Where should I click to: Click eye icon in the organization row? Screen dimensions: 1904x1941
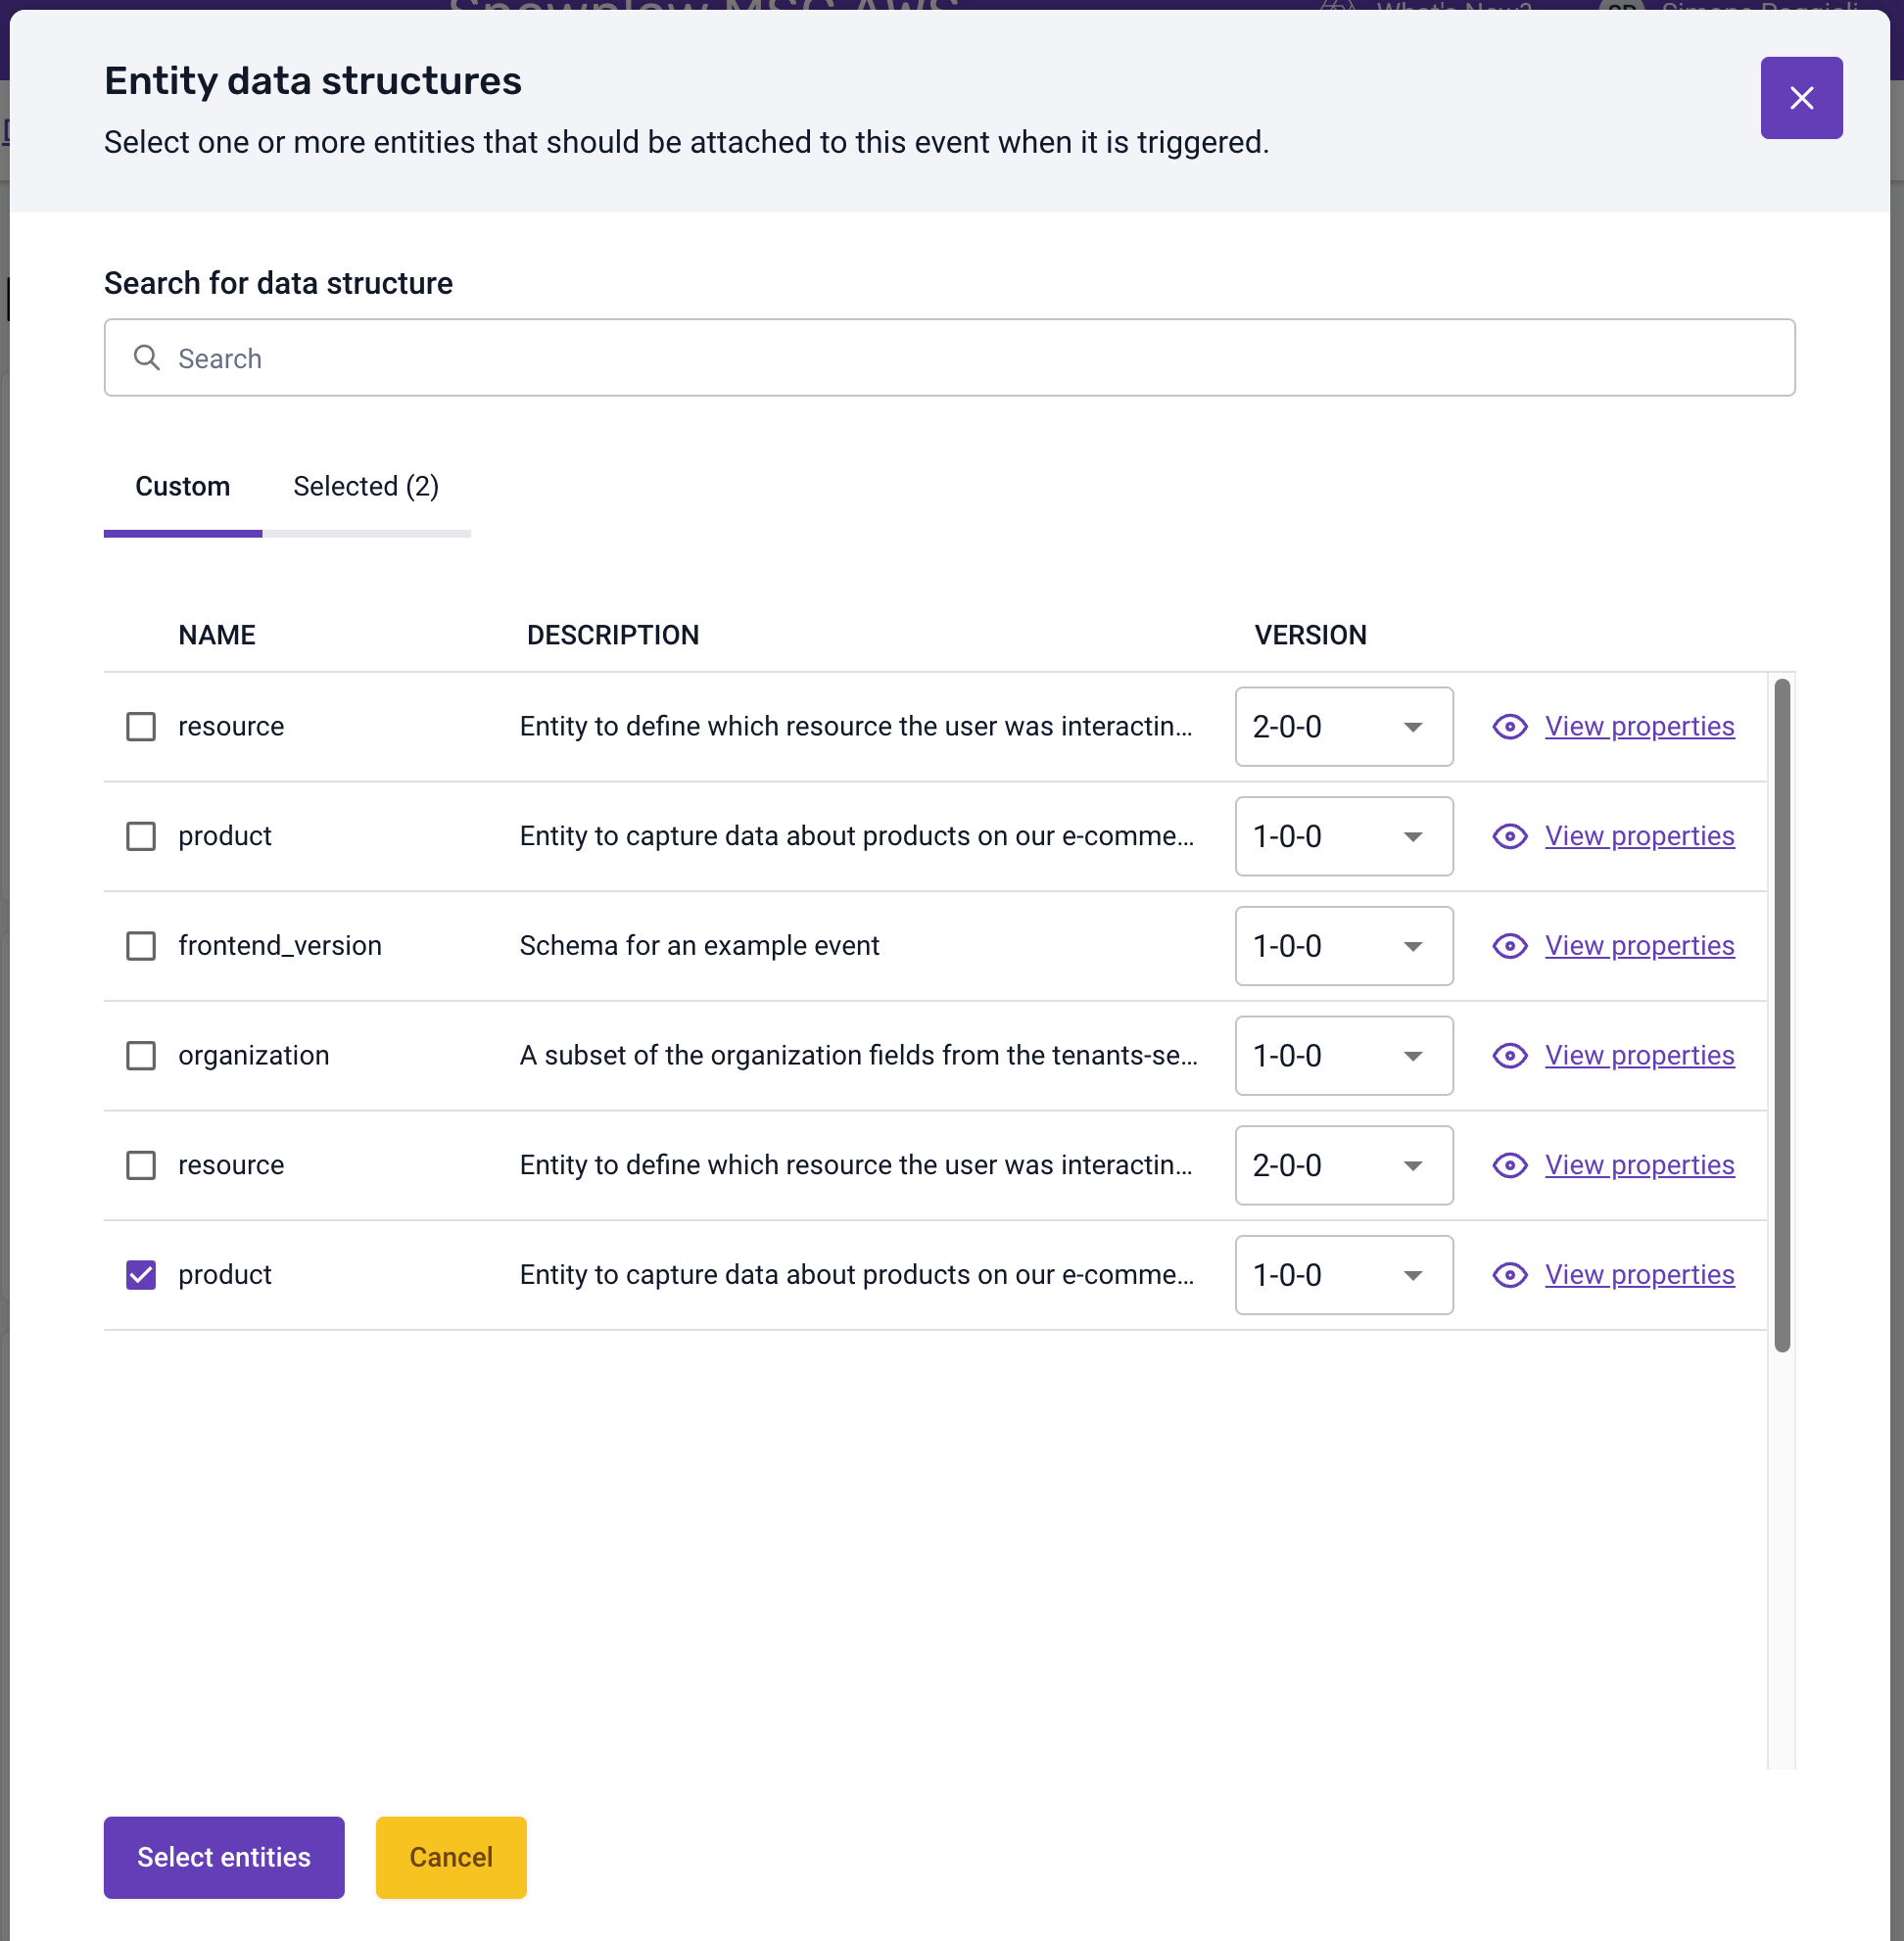1509,1056
